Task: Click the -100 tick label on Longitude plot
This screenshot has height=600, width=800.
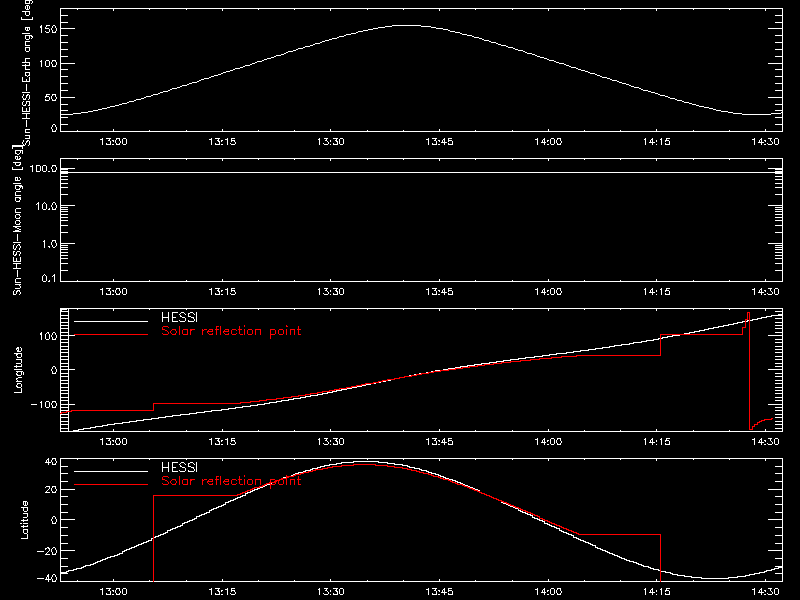Action: point(43,404)
